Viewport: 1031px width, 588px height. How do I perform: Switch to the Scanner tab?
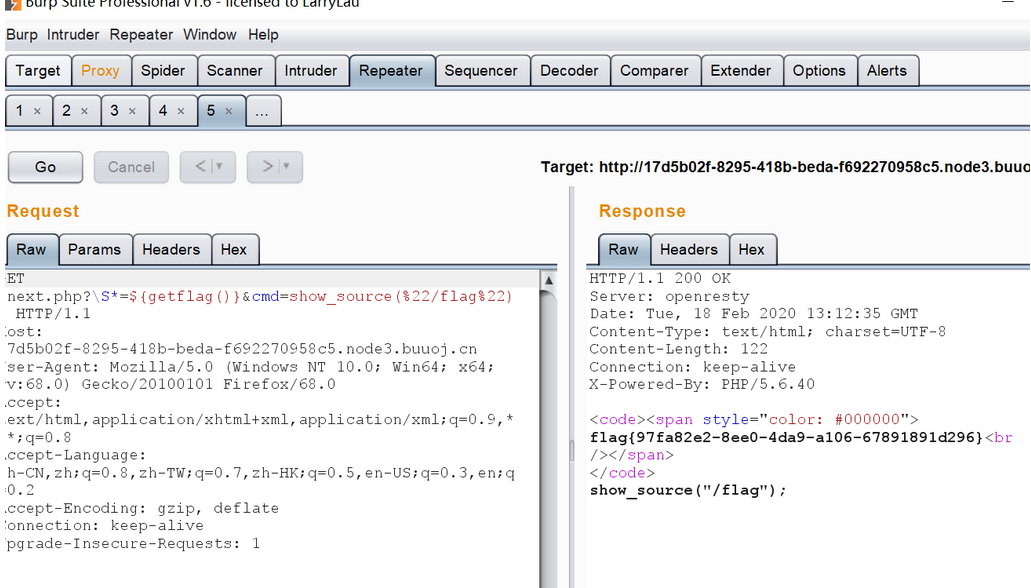pyautogui.click(x=235, y=71)
